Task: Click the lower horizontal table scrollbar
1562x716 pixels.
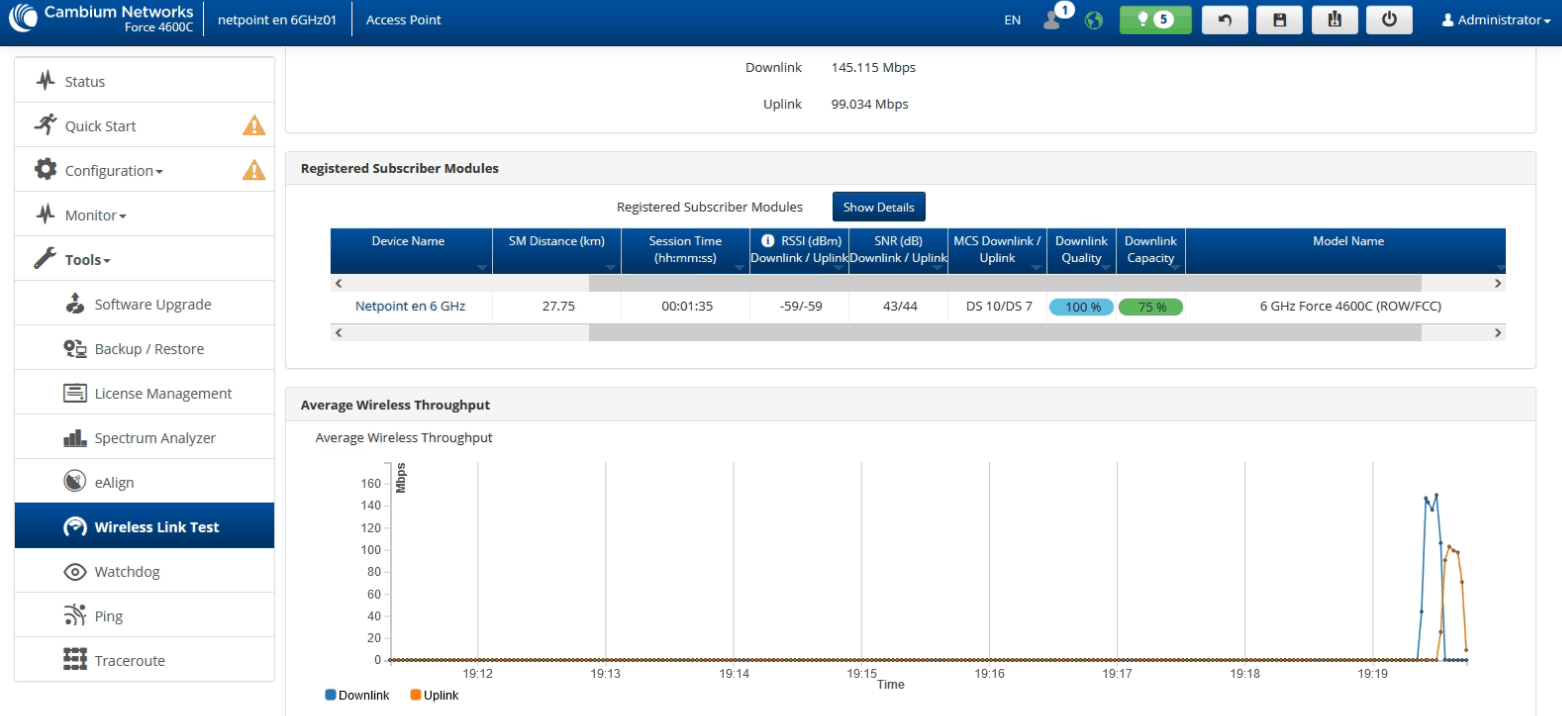Action: coord(1004,332)
